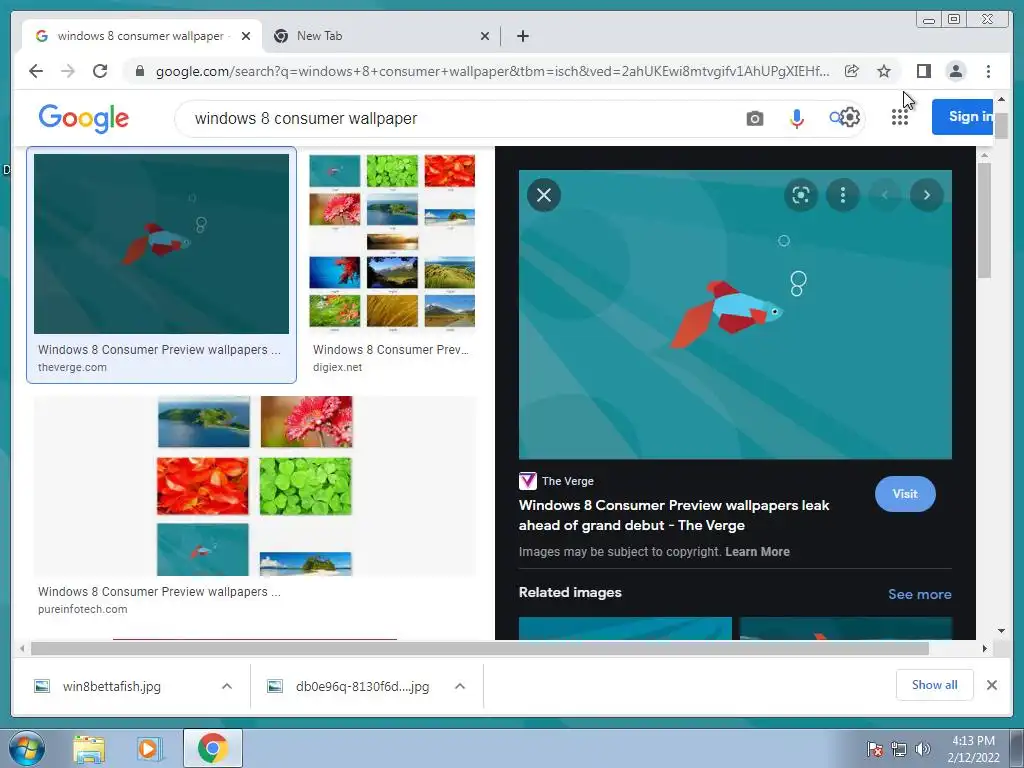Open Windows 8 Consumer Preview wallpapers leak title

tap(674, 515)
